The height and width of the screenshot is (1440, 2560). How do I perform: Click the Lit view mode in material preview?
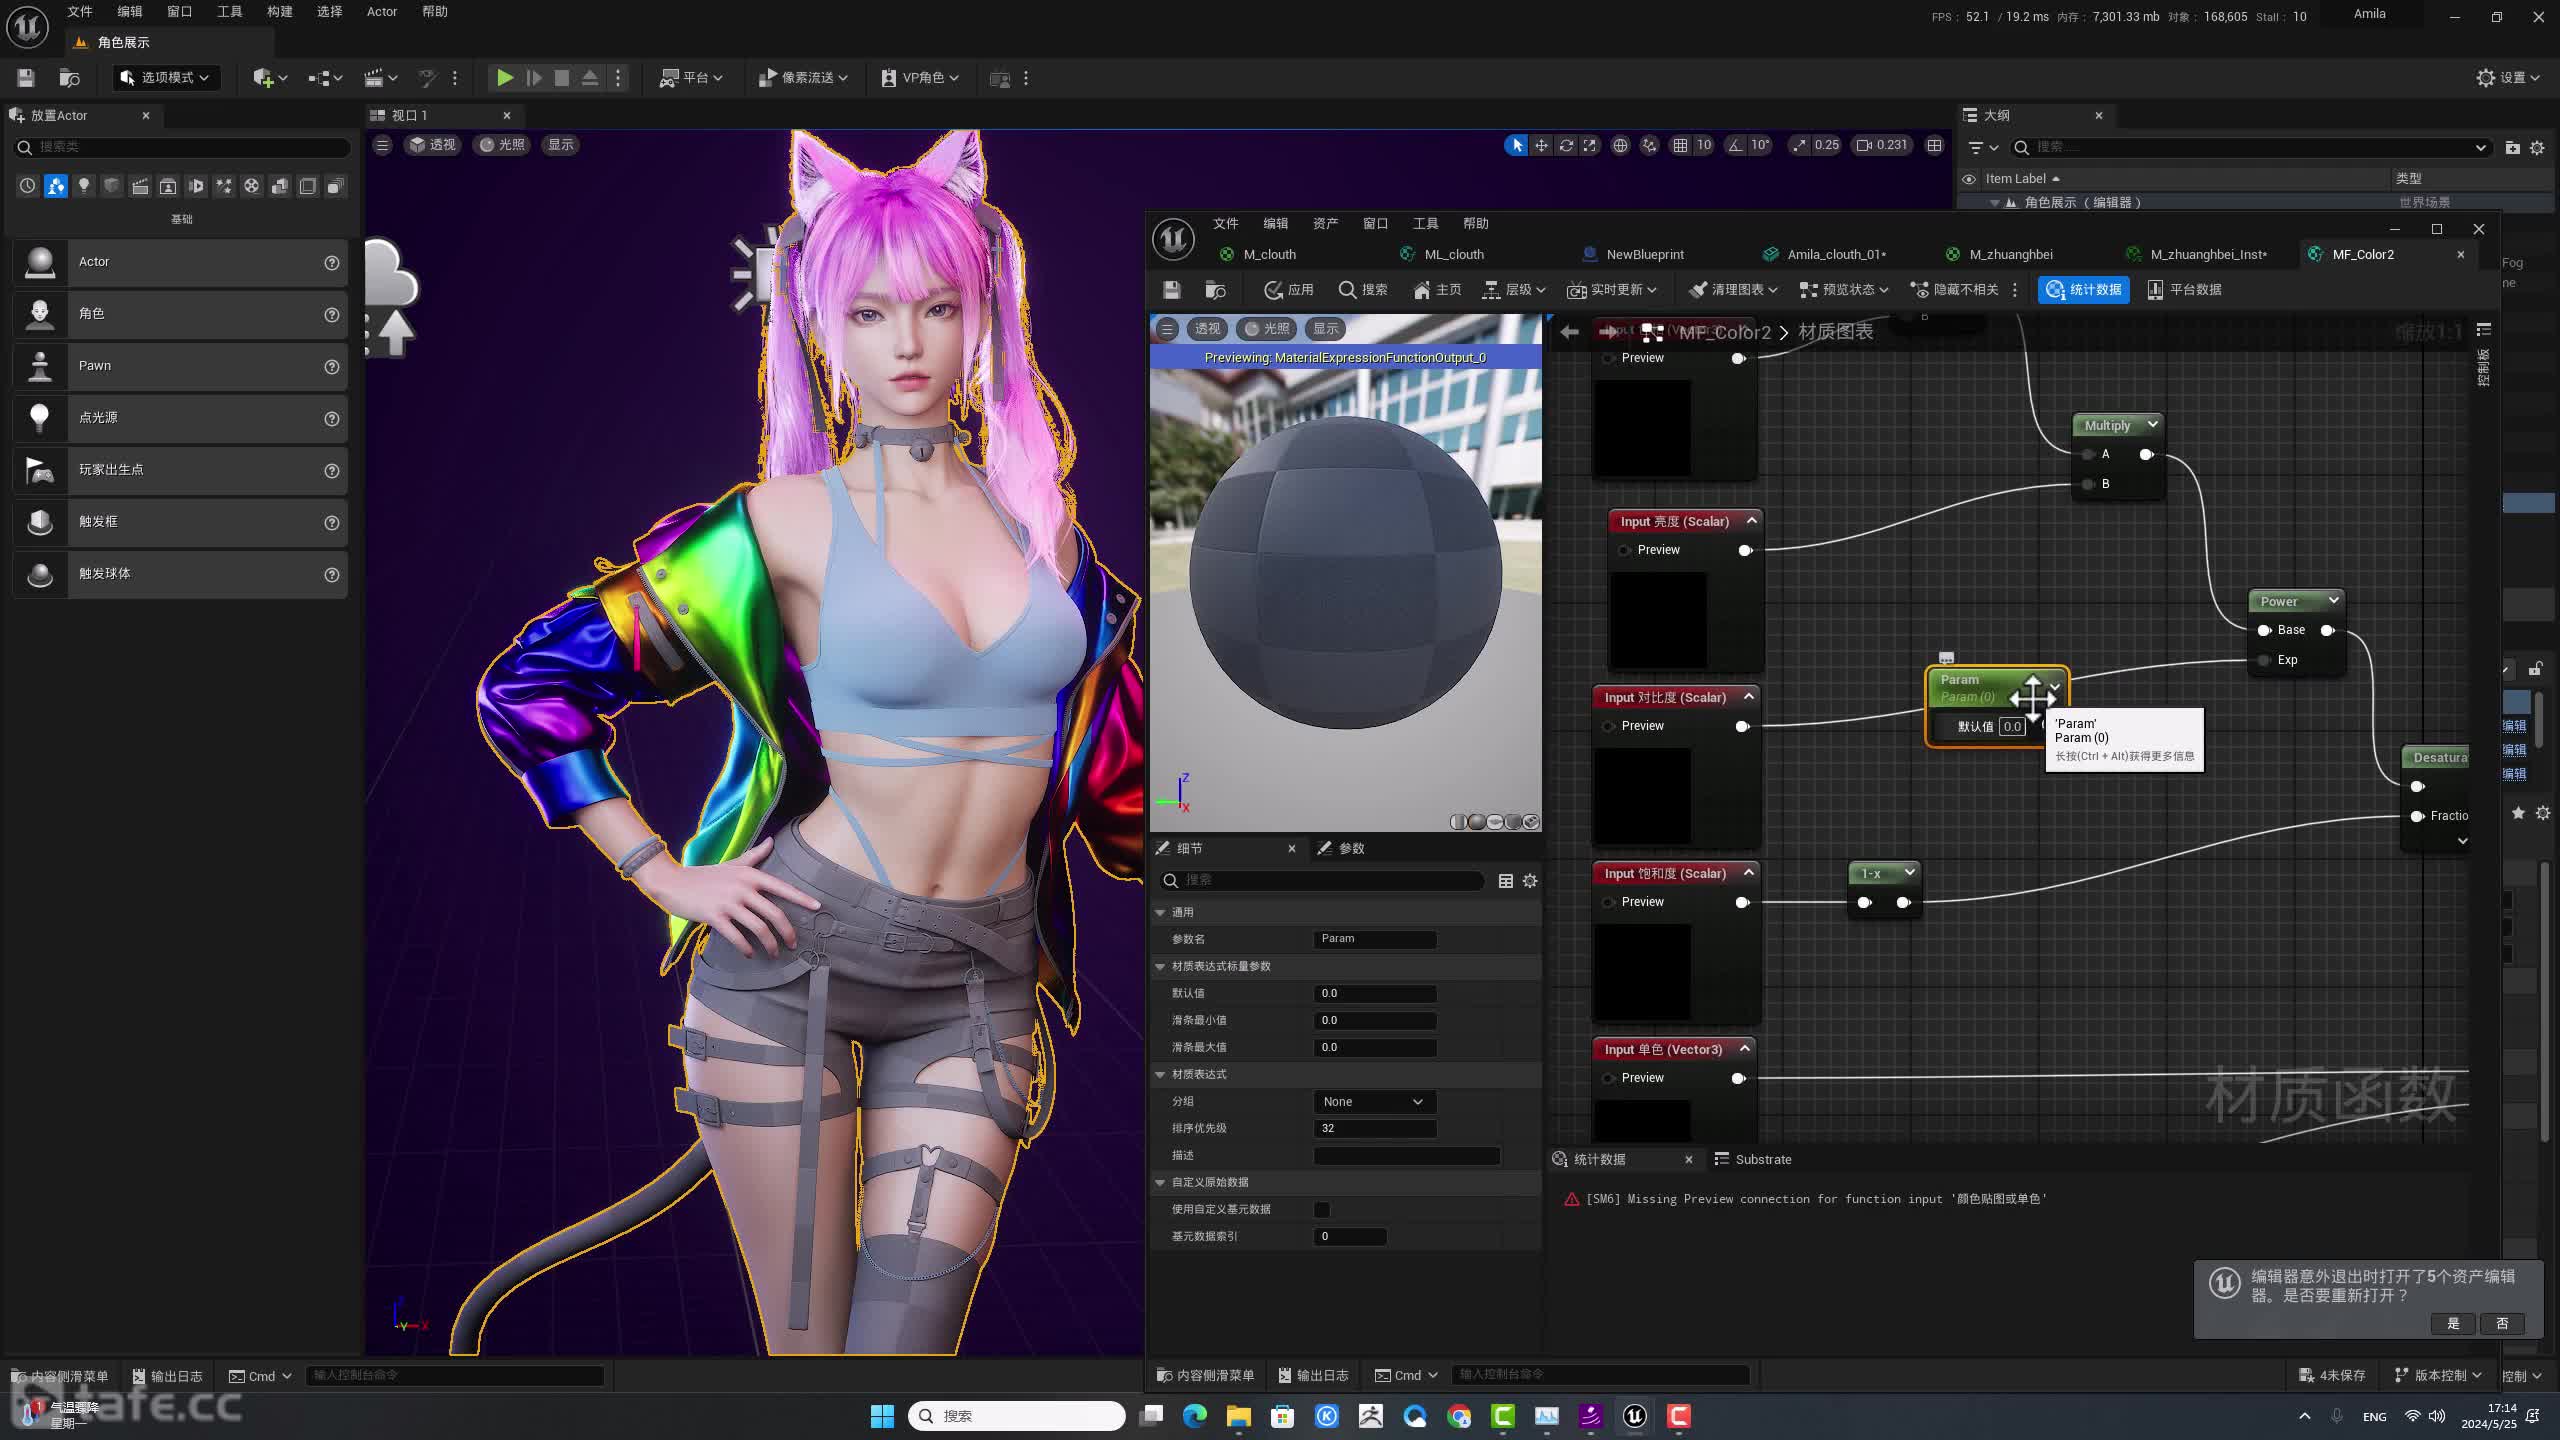click(x=1267, y=329)
